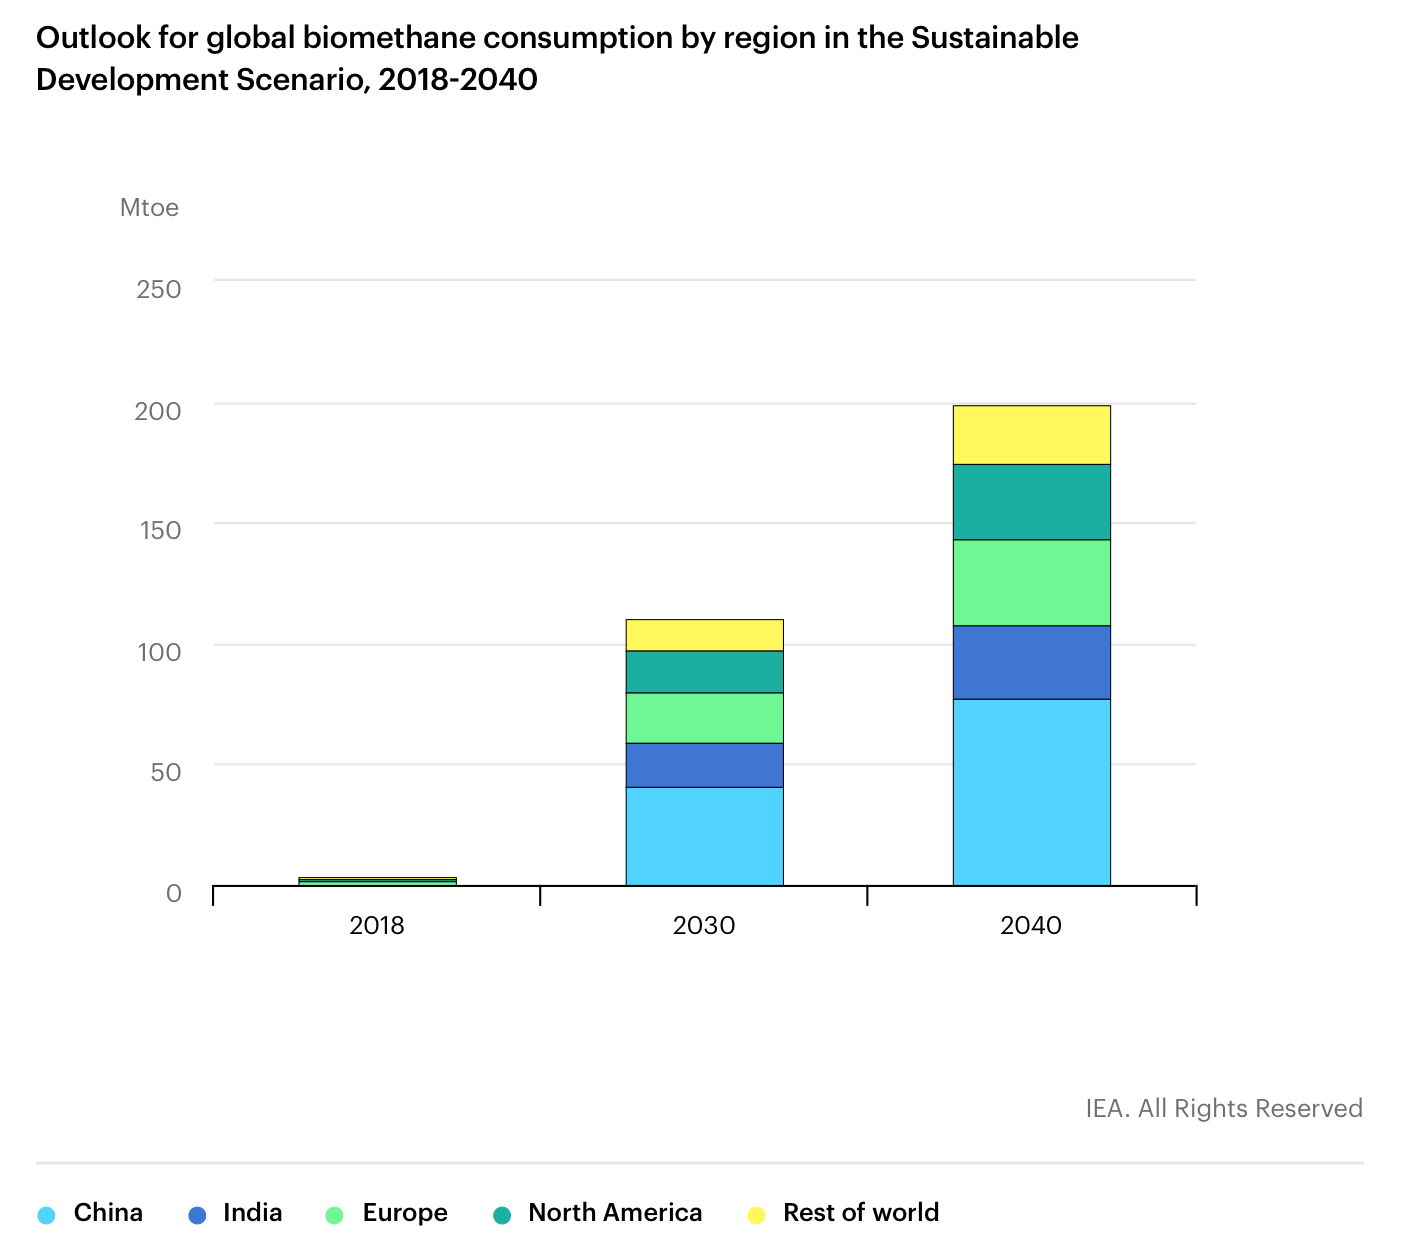
Task: Click the Europe segment of the 2030 bar
Action: pos(704,718)
